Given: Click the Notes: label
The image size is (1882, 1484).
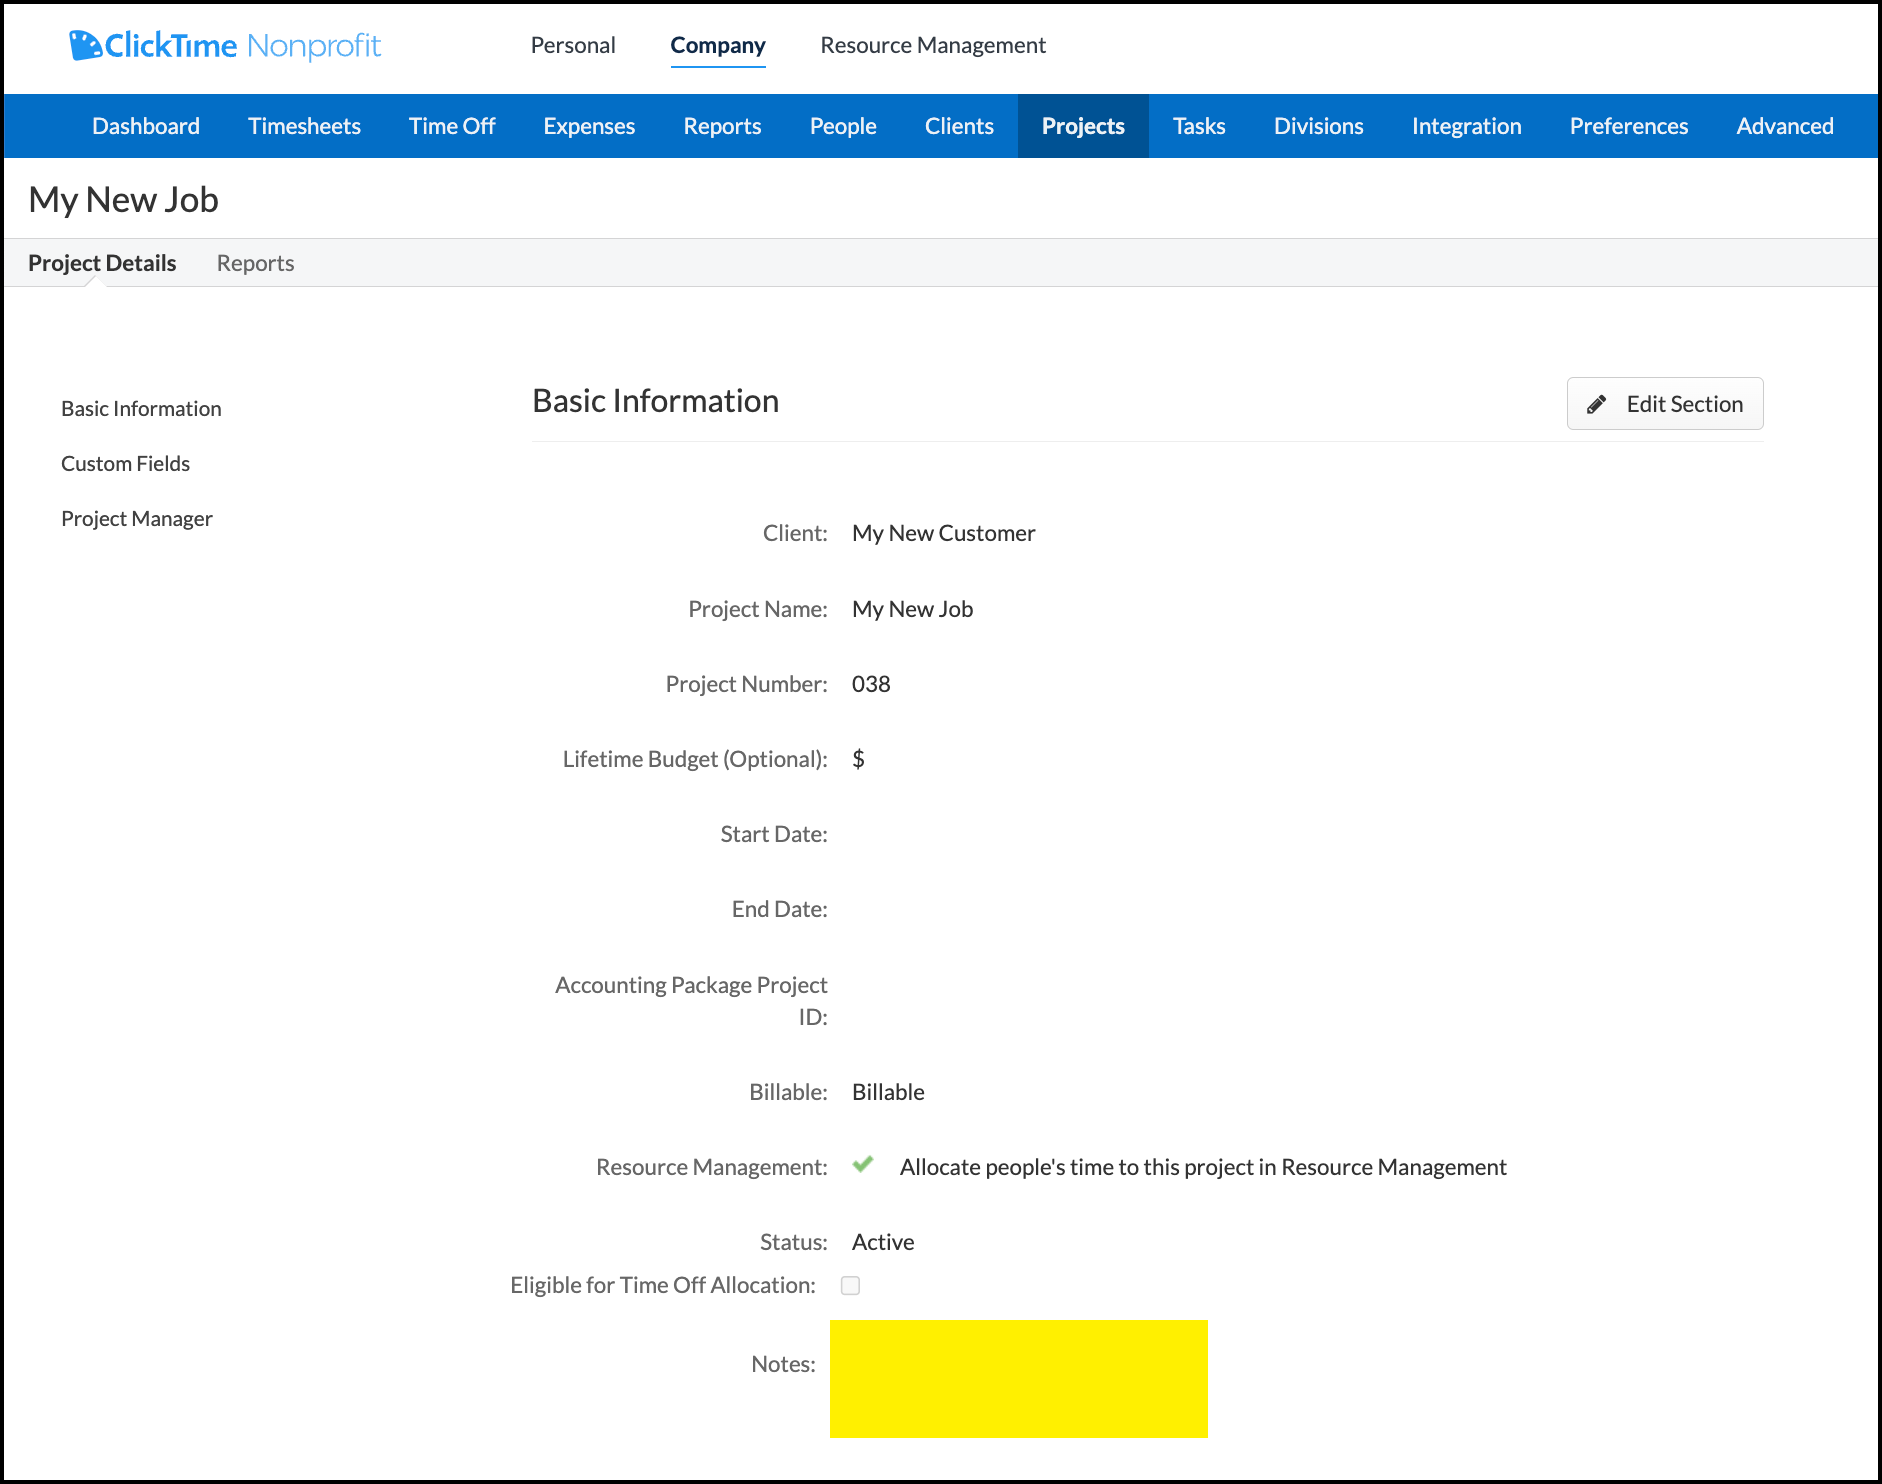Looking at the screenshot, I should click(784, 1364).
